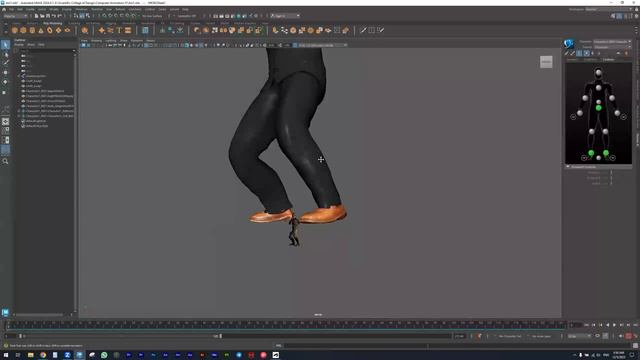Click the view cube in the viewport

(546, 62)
